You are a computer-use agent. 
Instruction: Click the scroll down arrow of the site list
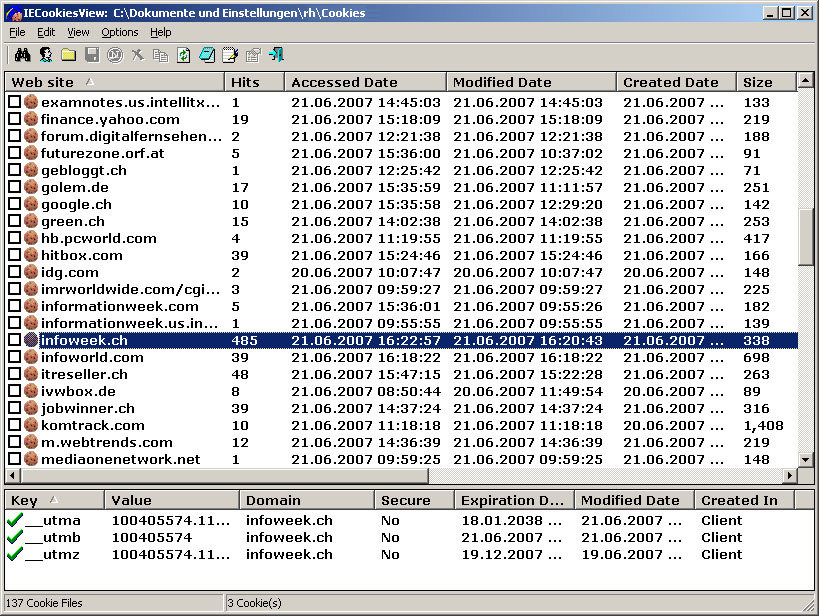coord(805,460)
